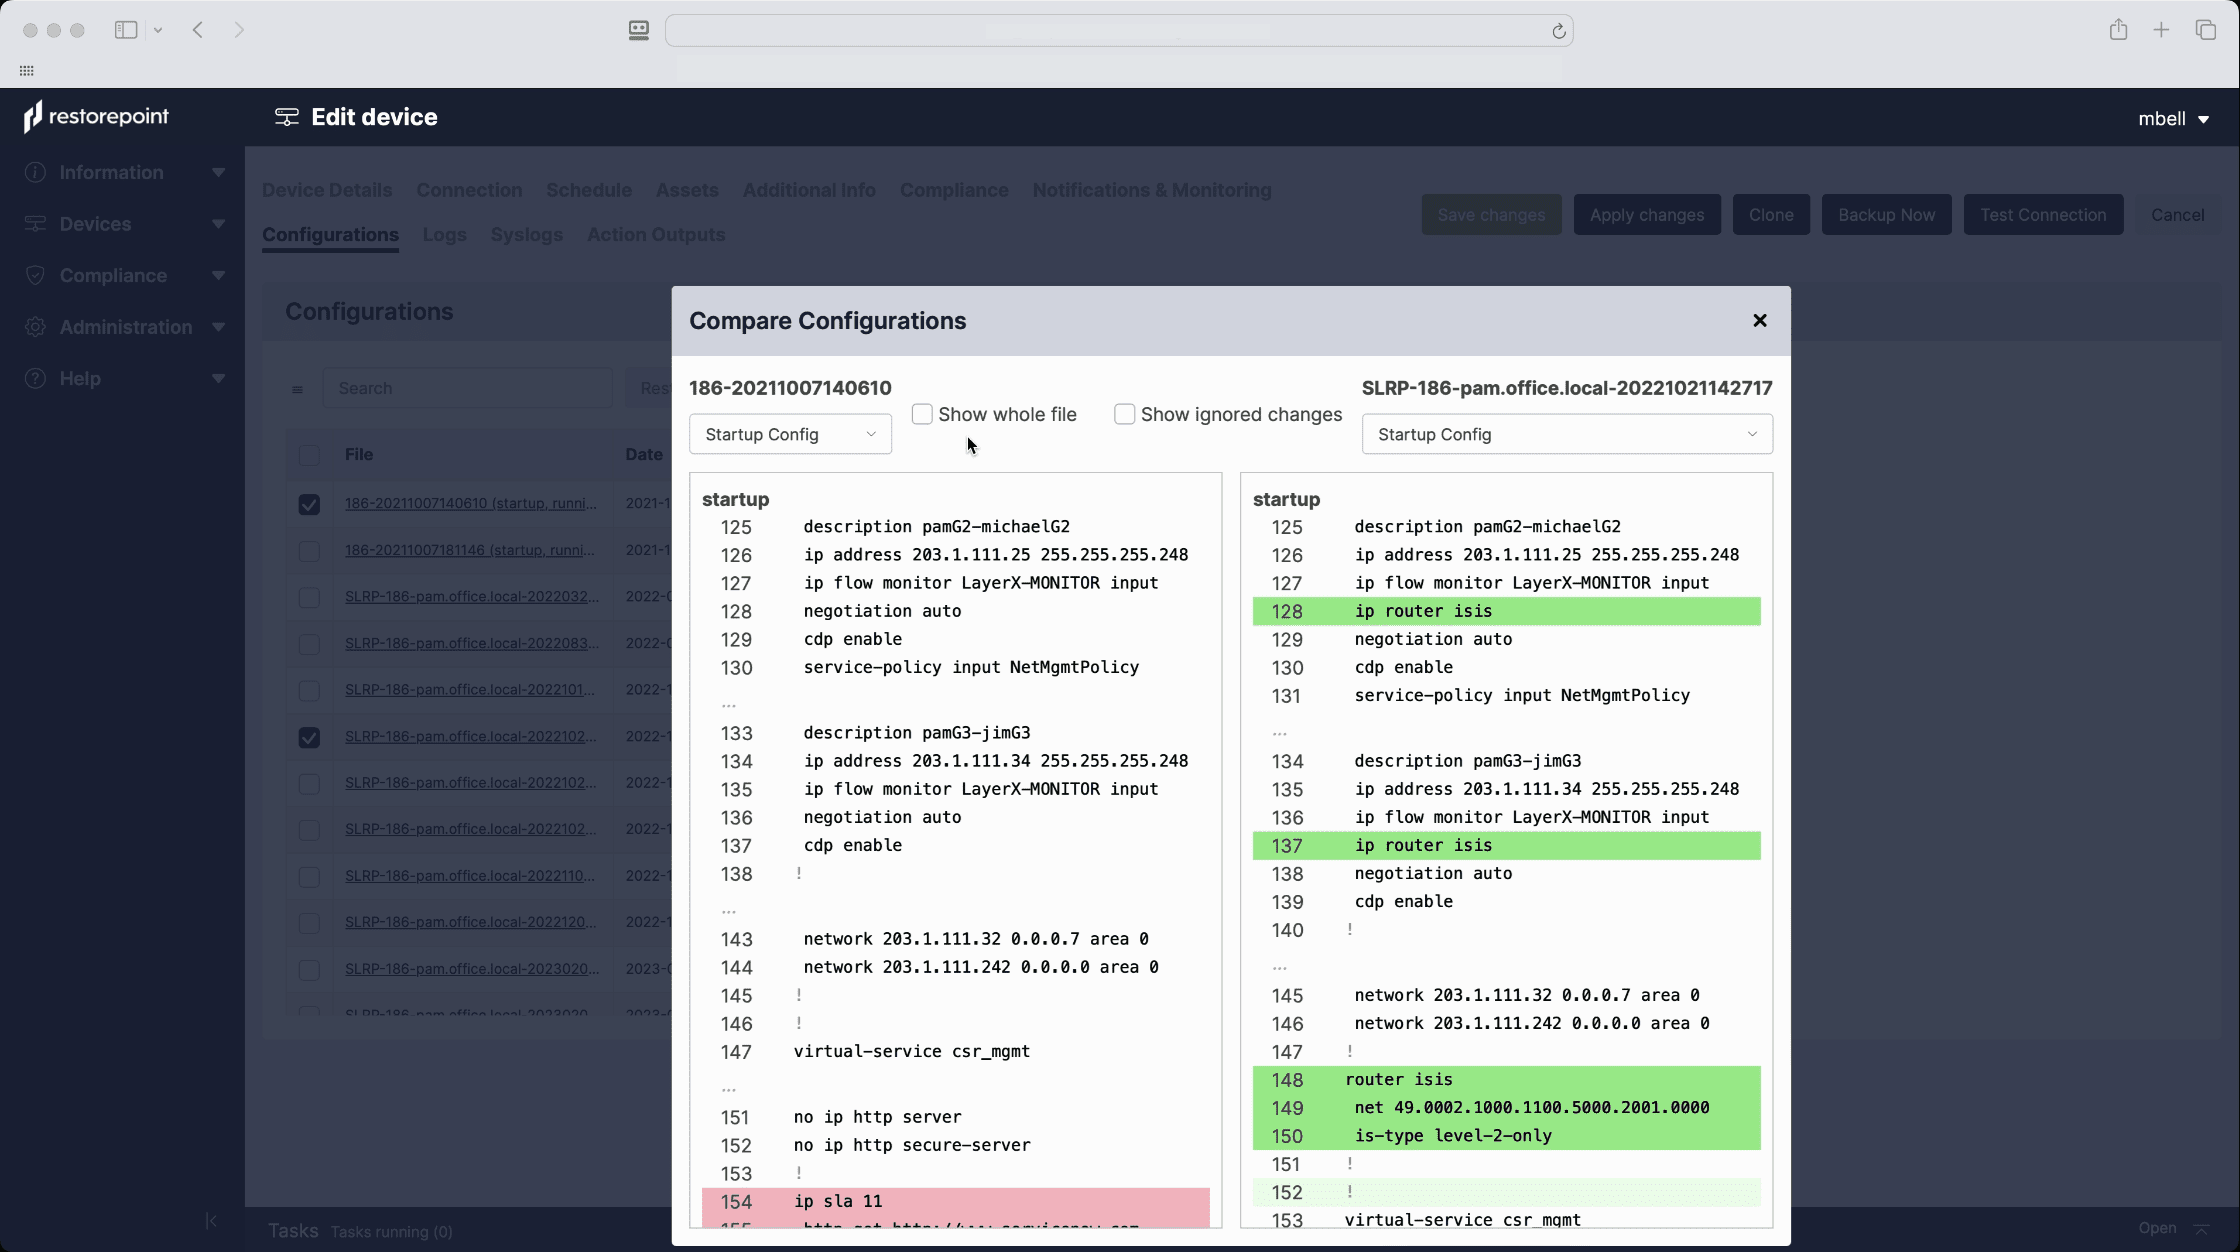Open the Action Outputs tab
This screenshot has height=1252, width=2240.
(656, 235)
